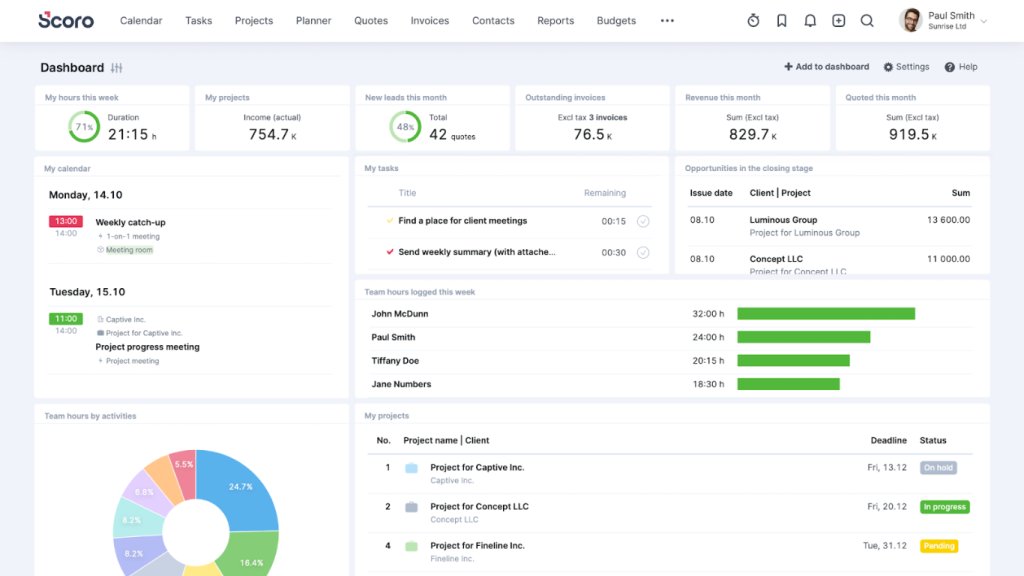Click the 'In progress' status badge
This screenshot has height=576, width=1024.
pos(944,507)
